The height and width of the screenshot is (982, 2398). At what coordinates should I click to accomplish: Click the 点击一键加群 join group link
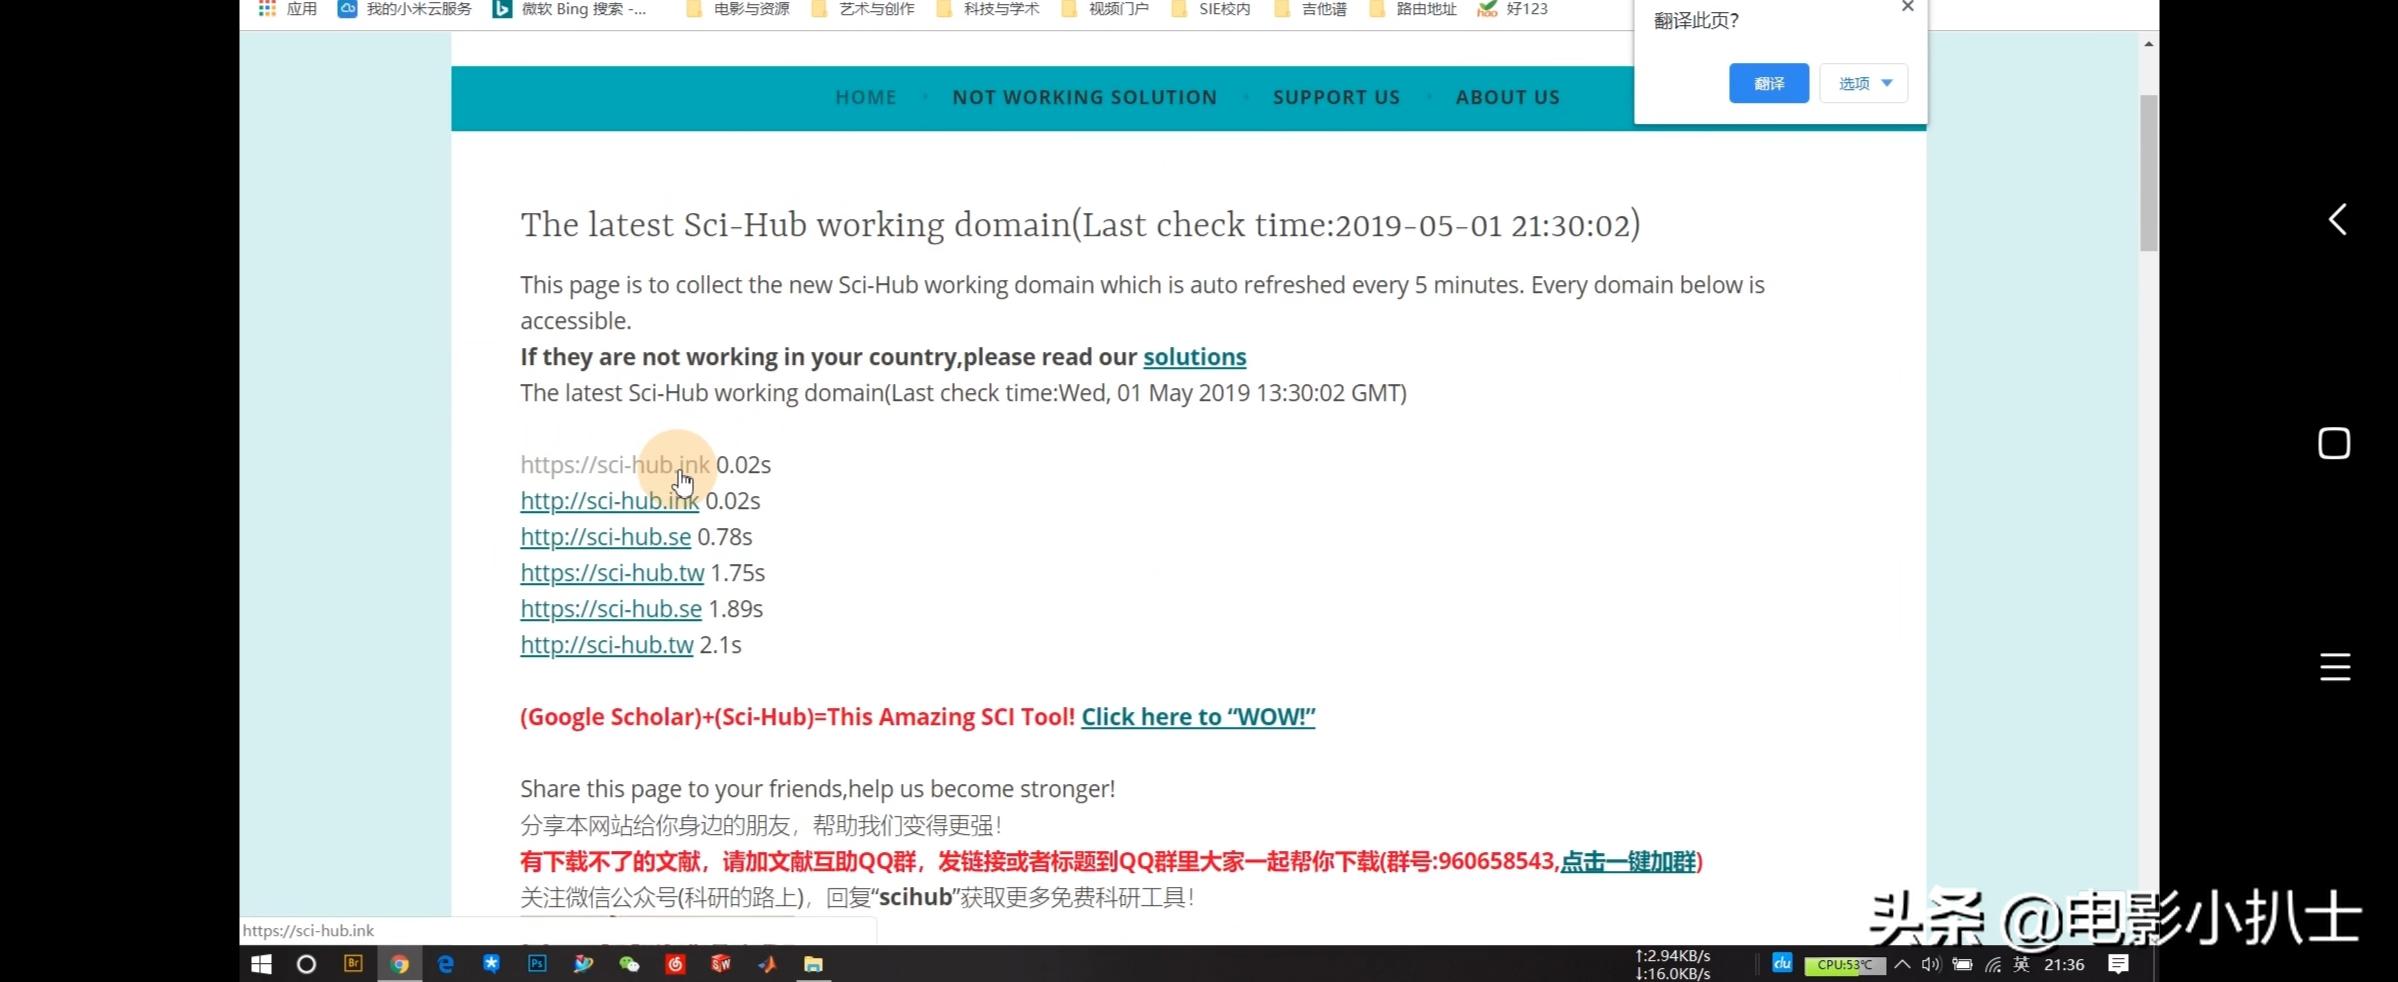pyautogui.click(x=1628, y=861)
